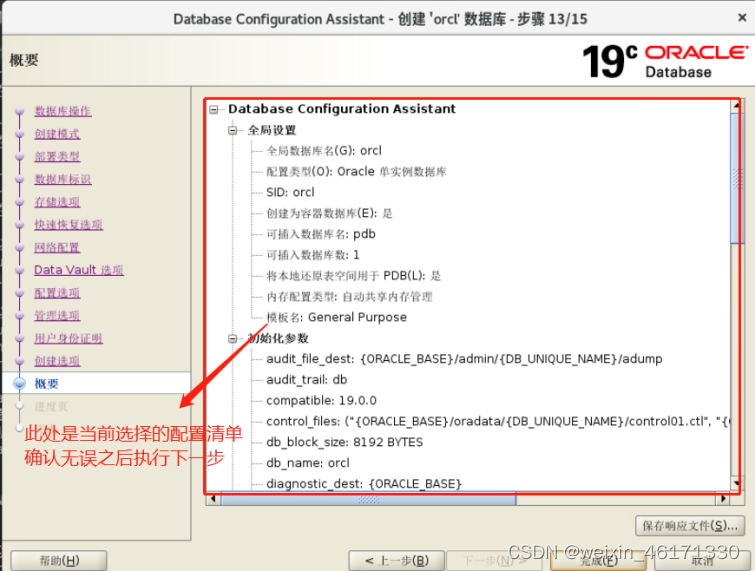This screenshot has height=571, width=755.
Task: Select the SID: orcl row
Action: (x=290, y=193)
